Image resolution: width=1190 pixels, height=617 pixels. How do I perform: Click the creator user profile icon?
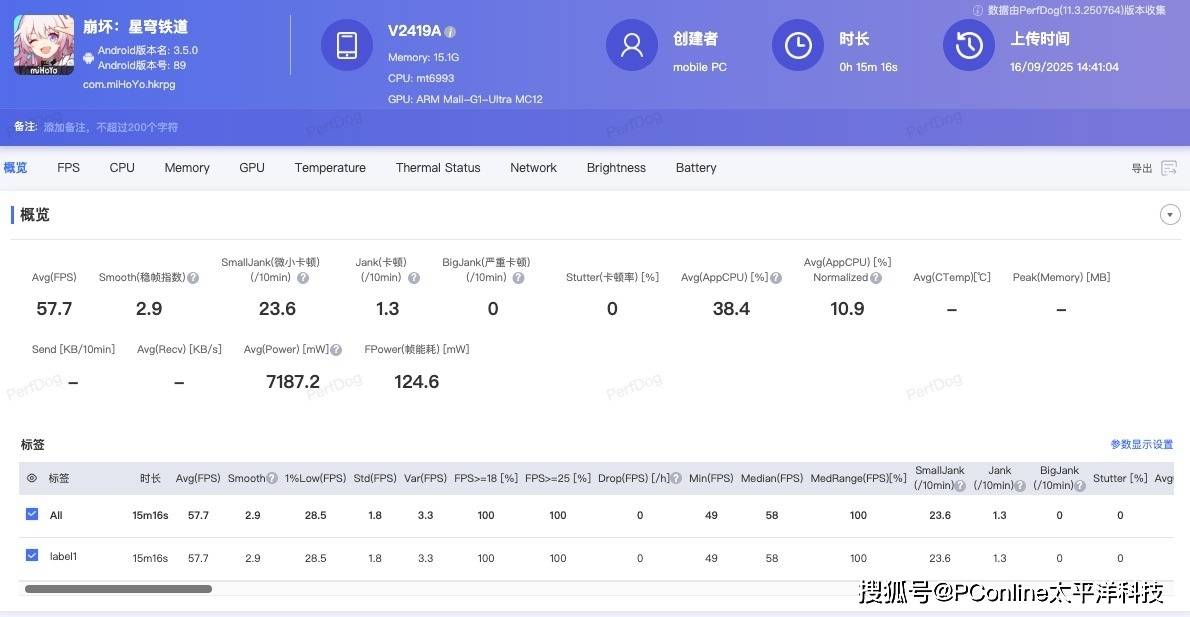(x=632, y=46)
